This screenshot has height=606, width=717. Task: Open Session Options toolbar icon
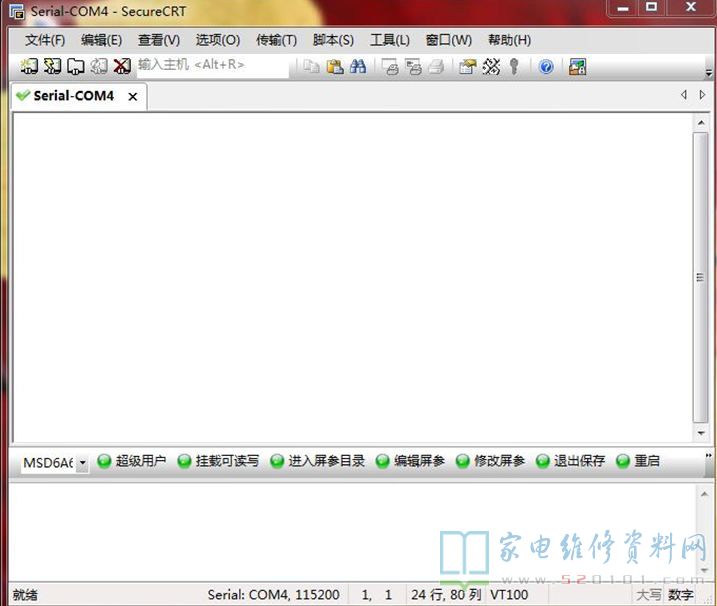pos(467,66)
